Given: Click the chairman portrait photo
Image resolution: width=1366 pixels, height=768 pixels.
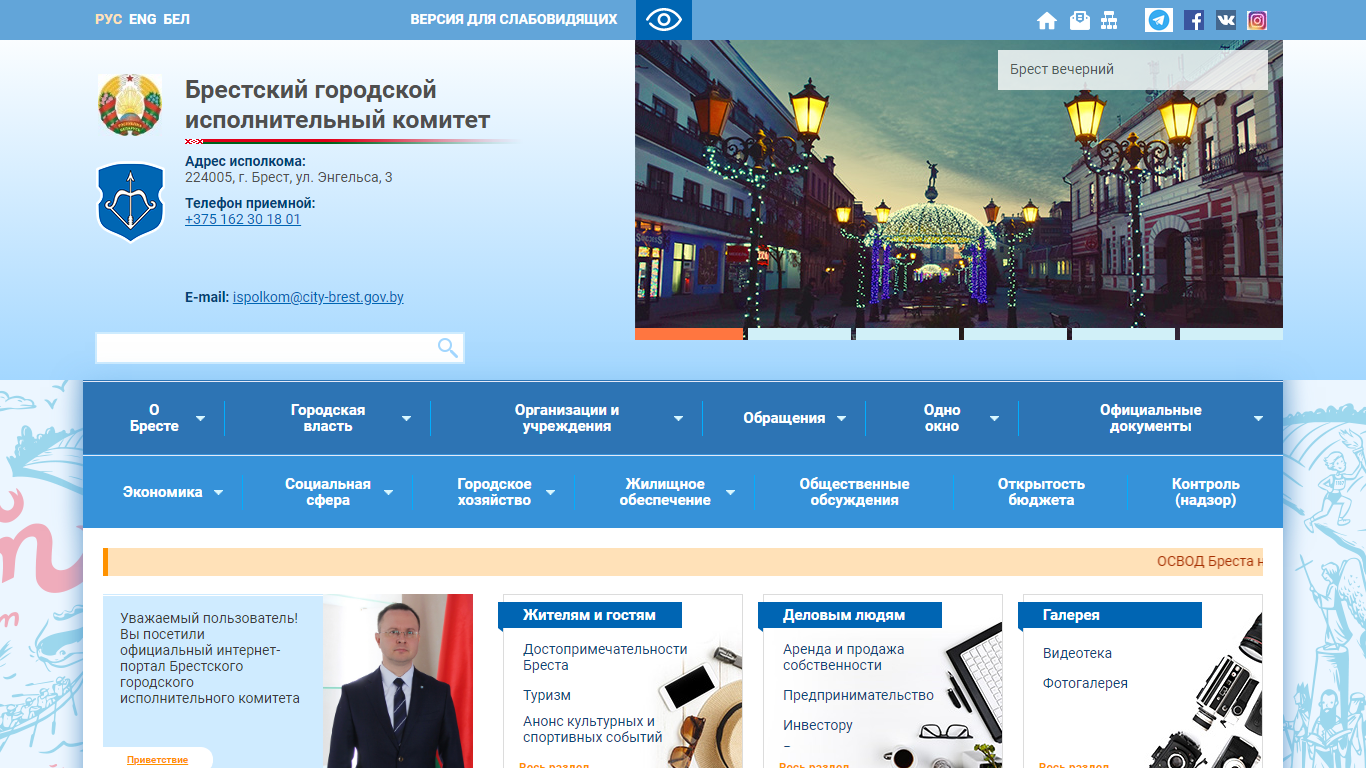Looking at the screenshot, I should coord(398,682).
